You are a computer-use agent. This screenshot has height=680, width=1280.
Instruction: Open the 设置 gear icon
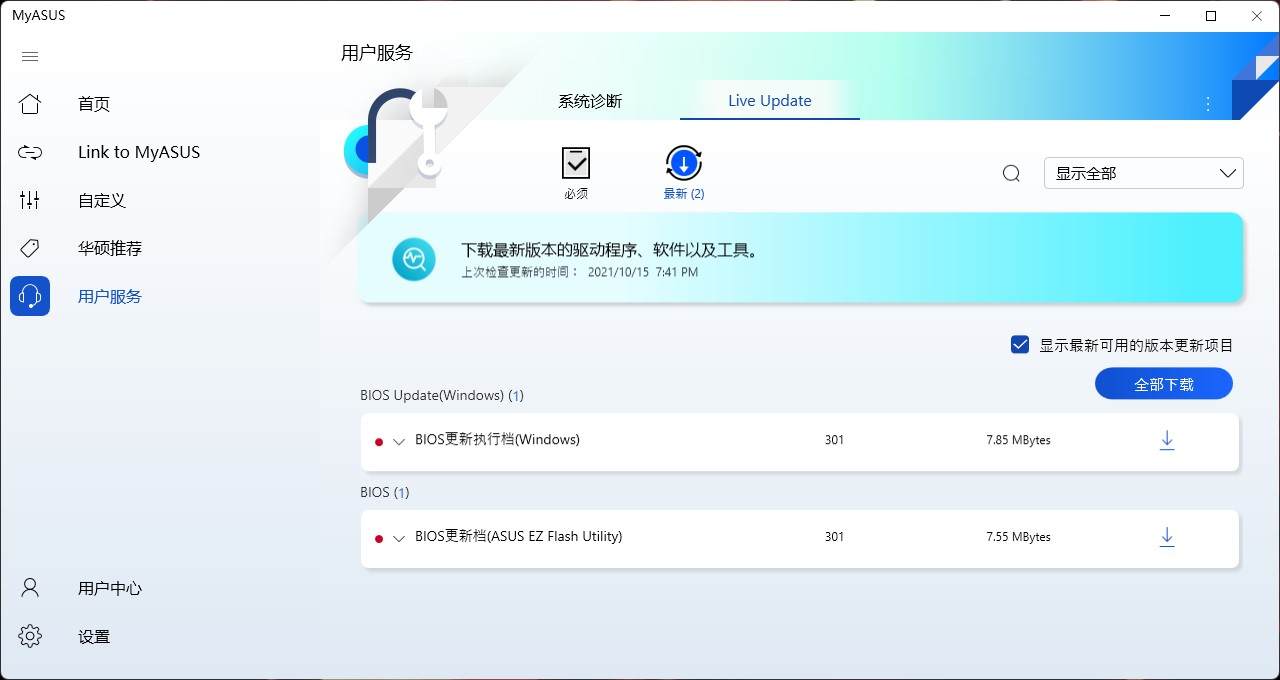click(x=30, y=635)
